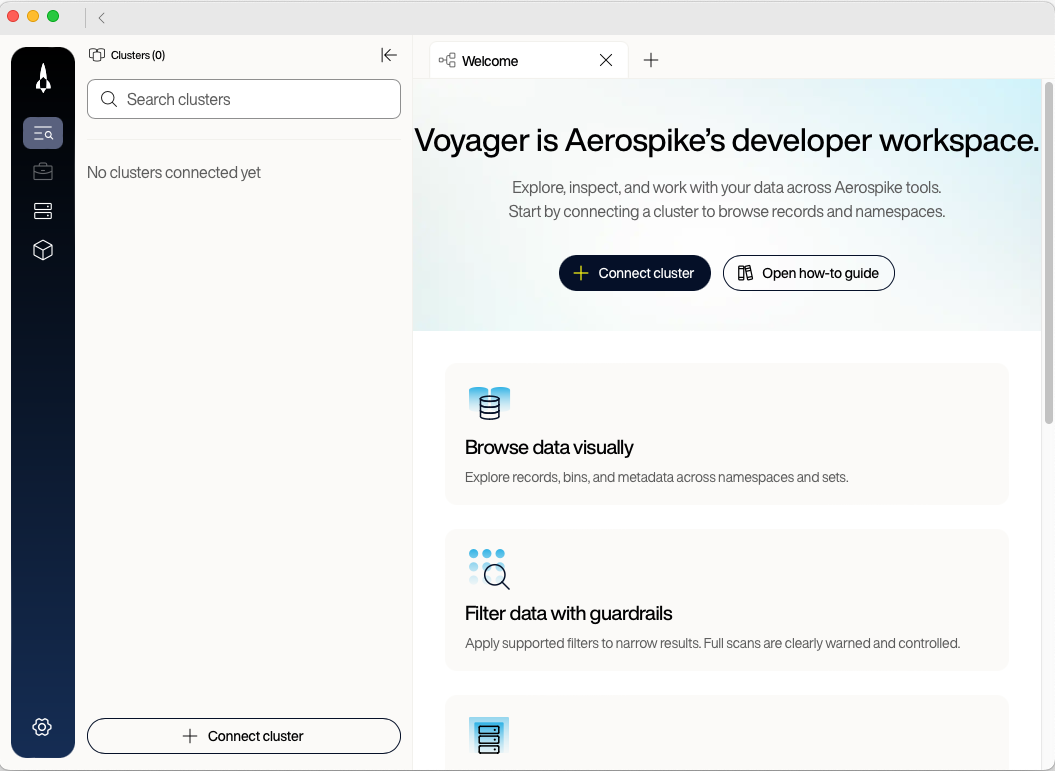Open how-to guide
This screenshot has height=771, width=1055.
[x=809, y=273]
